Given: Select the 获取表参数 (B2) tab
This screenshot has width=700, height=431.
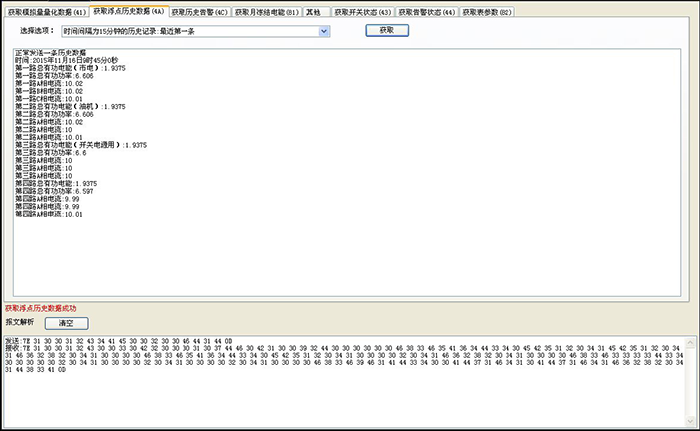Looking at the screenshot, I should pos(487,12).
